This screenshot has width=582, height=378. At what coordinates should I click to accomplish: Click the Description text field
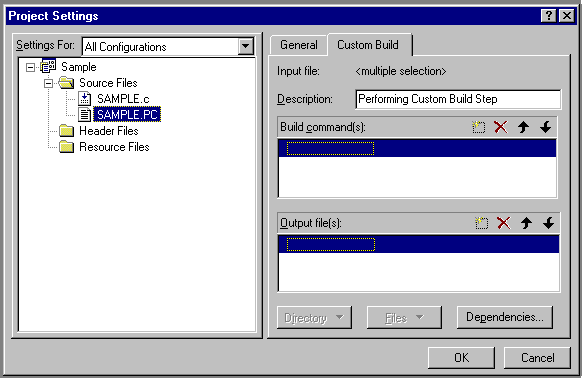click(x=458, y=99)
